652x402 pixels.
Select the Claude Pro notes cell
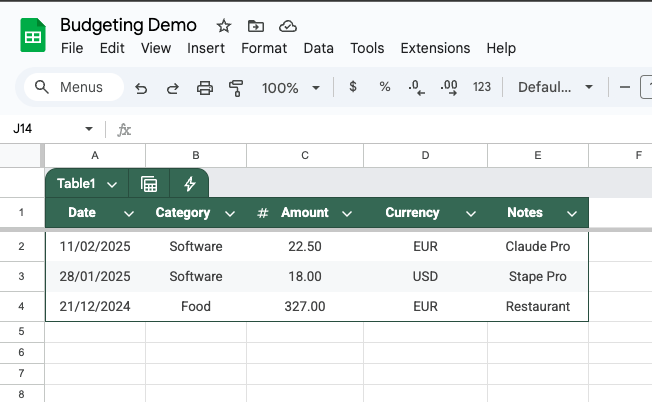click(x=537, y=246)
